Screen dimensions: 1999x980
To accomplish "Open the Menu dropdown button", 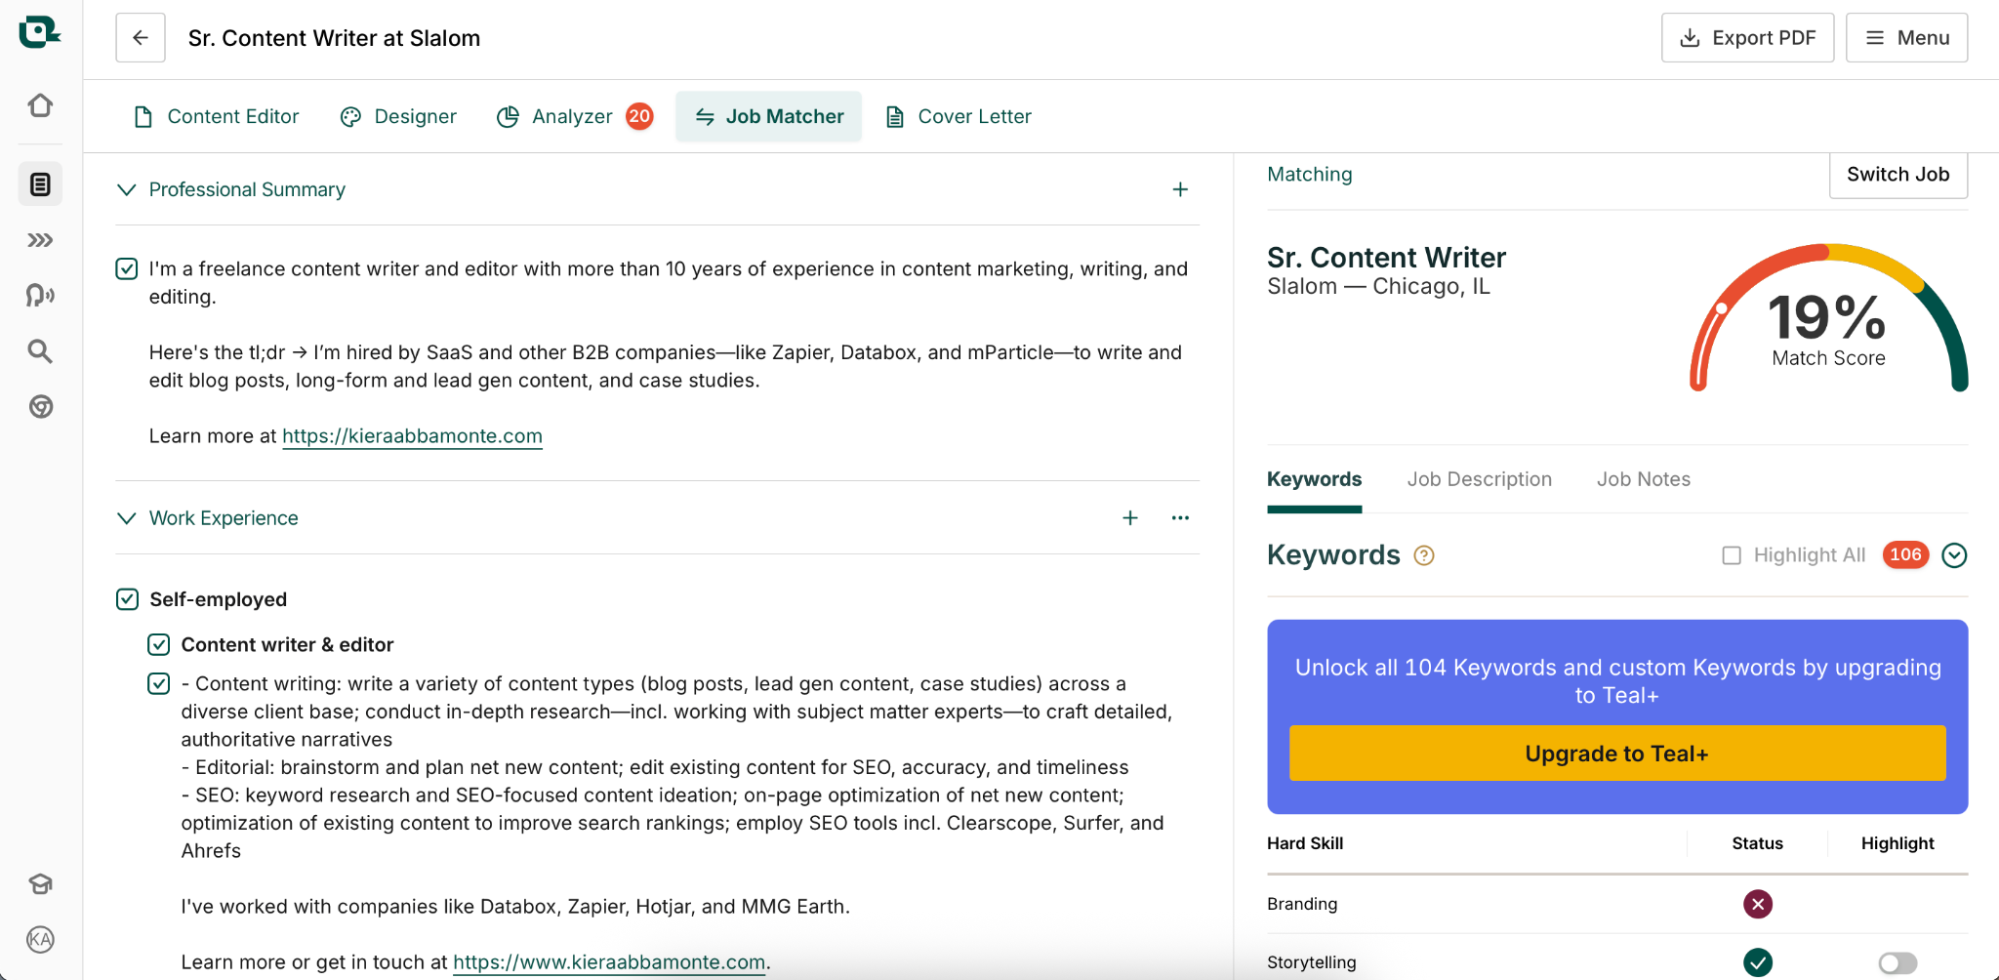I will (x=1906, y=38).
